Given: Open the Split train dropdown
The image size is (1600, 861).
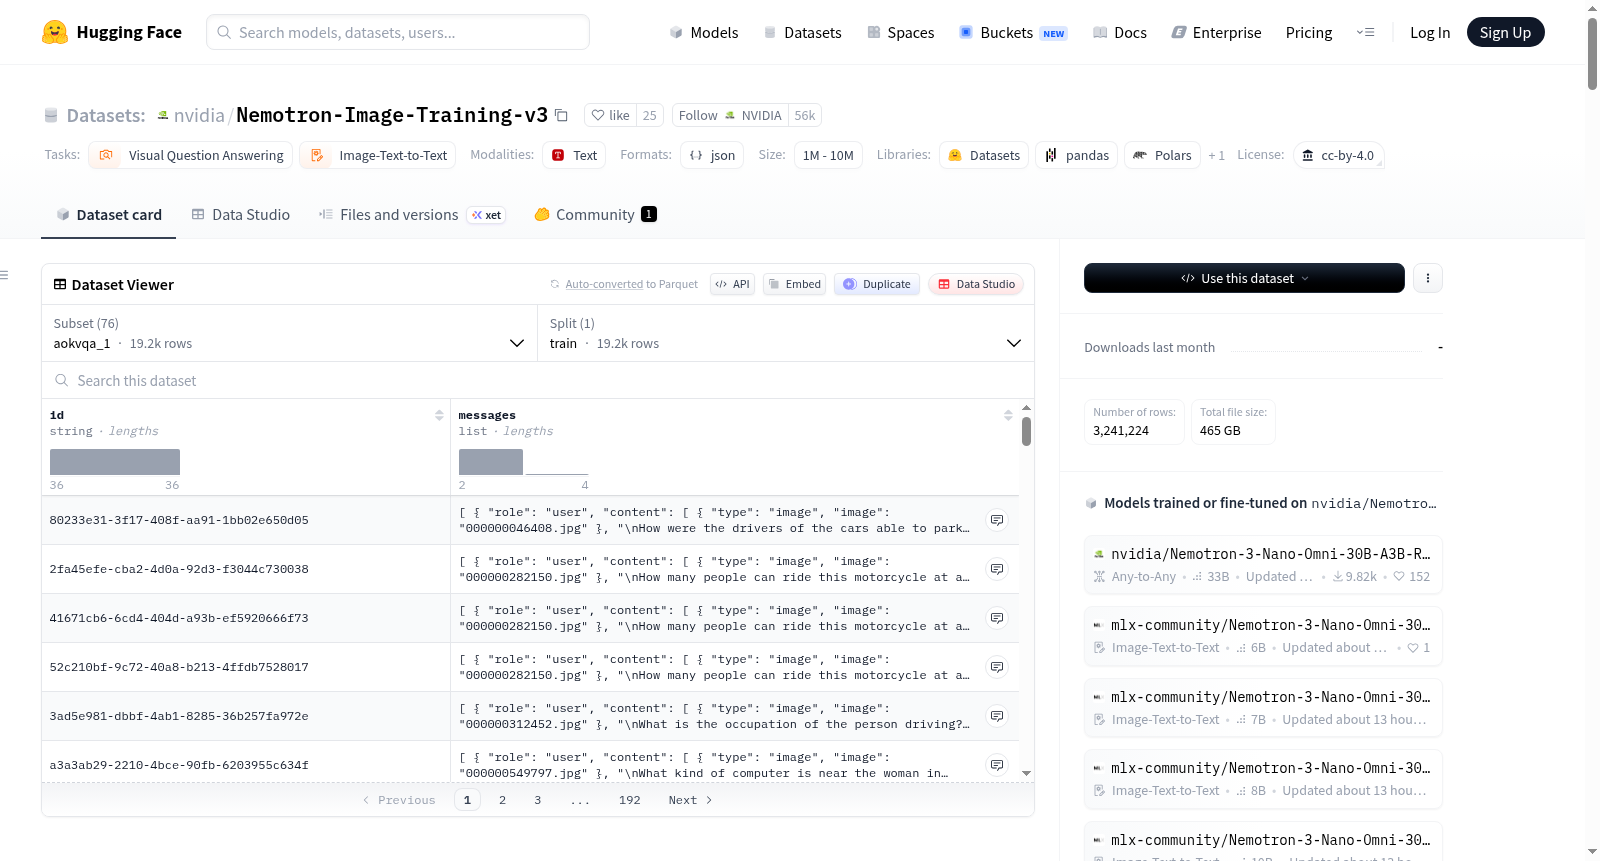Looking at the screenshot, I should pos(786,333).
